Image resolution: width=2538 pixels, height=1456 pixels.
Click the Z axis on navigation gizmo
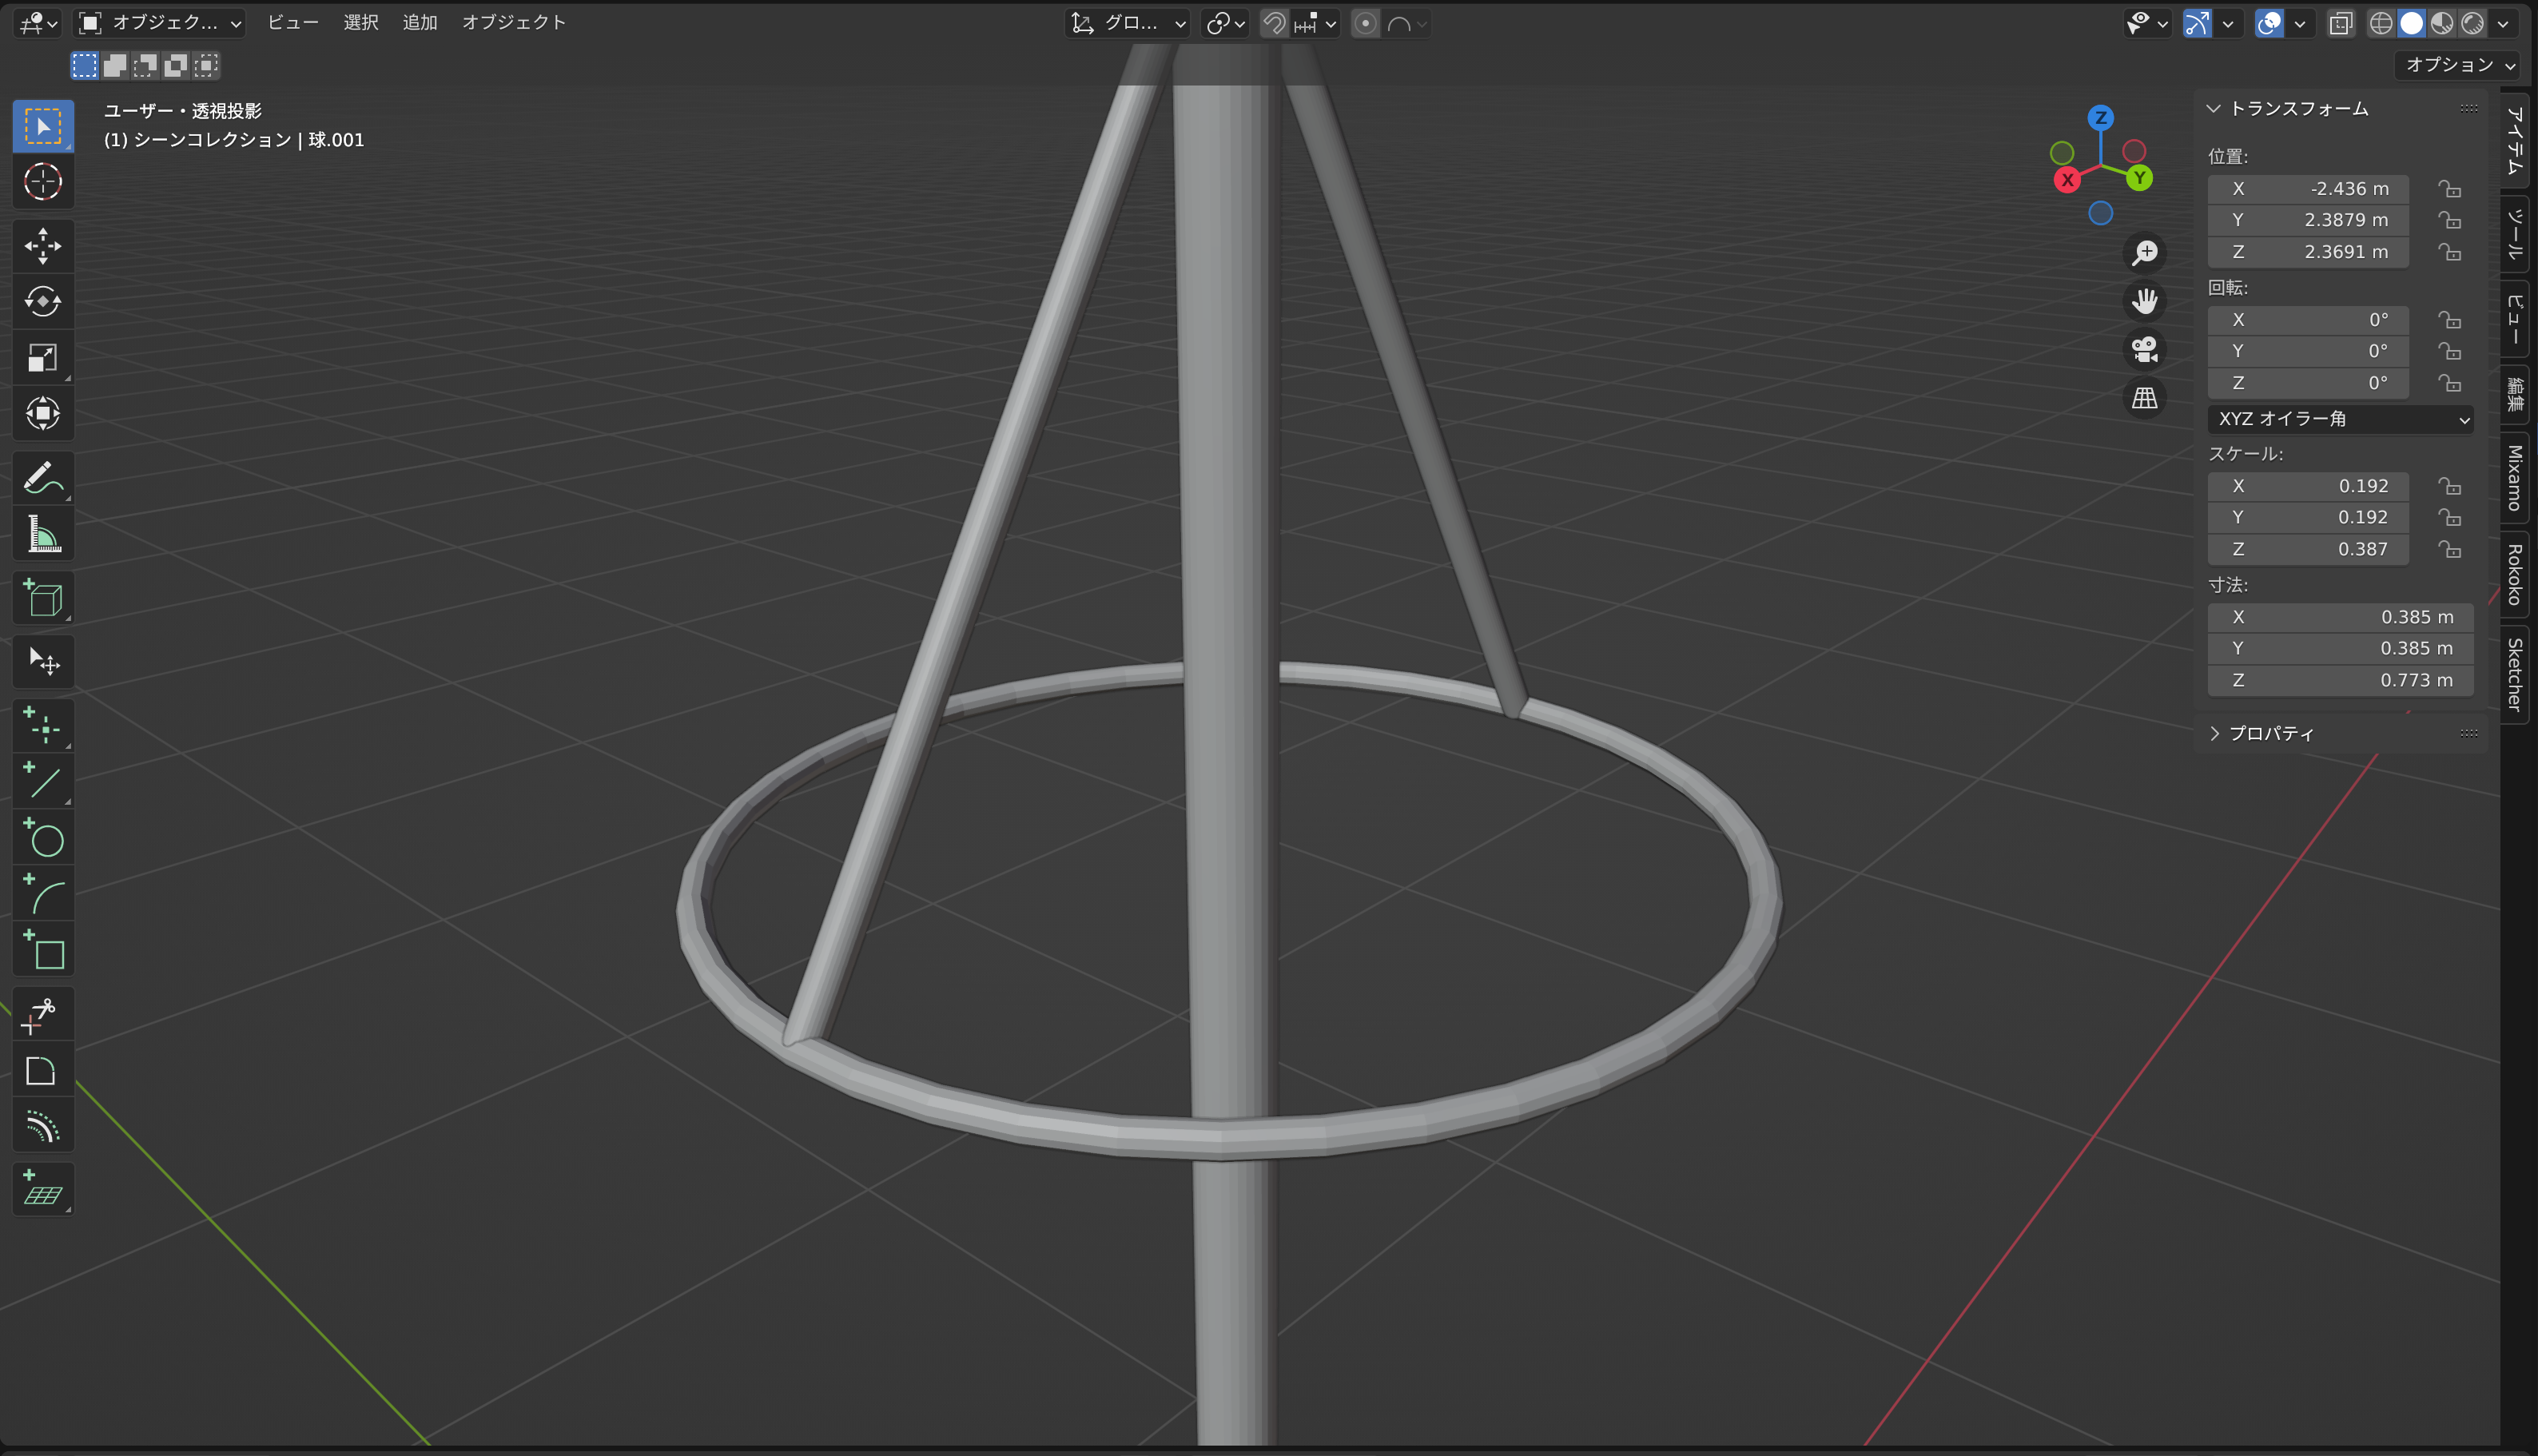click(2101, 118)
